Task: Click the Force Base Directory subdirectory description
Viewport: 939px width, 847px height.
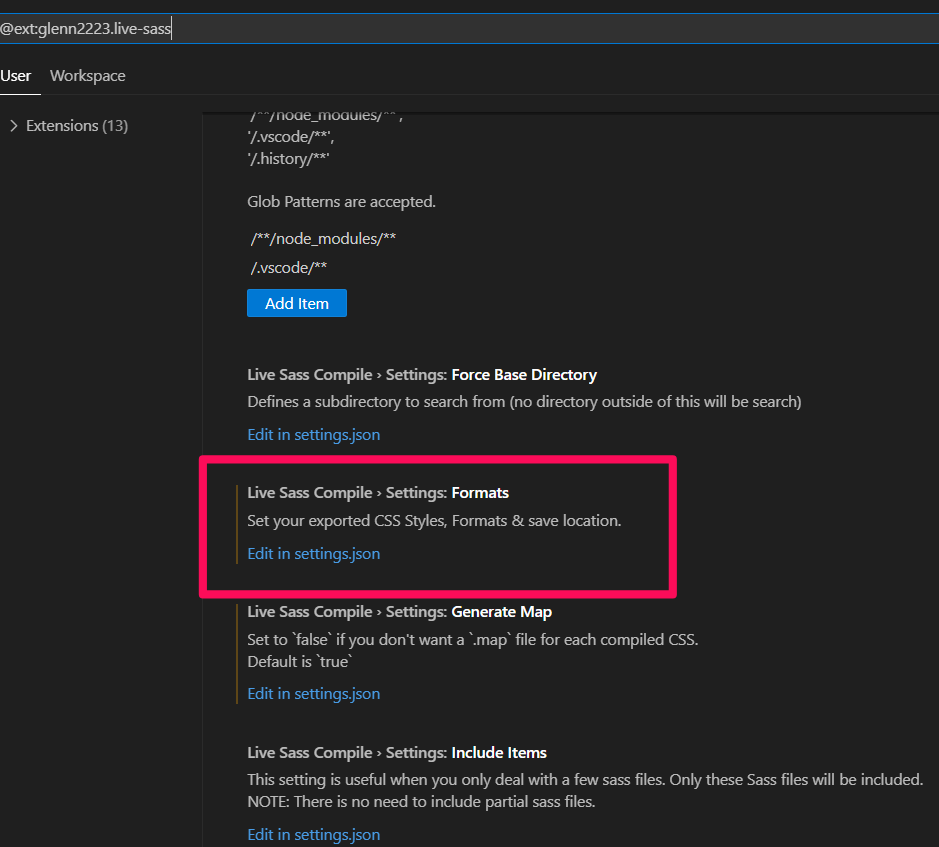Action: [524, 402]
